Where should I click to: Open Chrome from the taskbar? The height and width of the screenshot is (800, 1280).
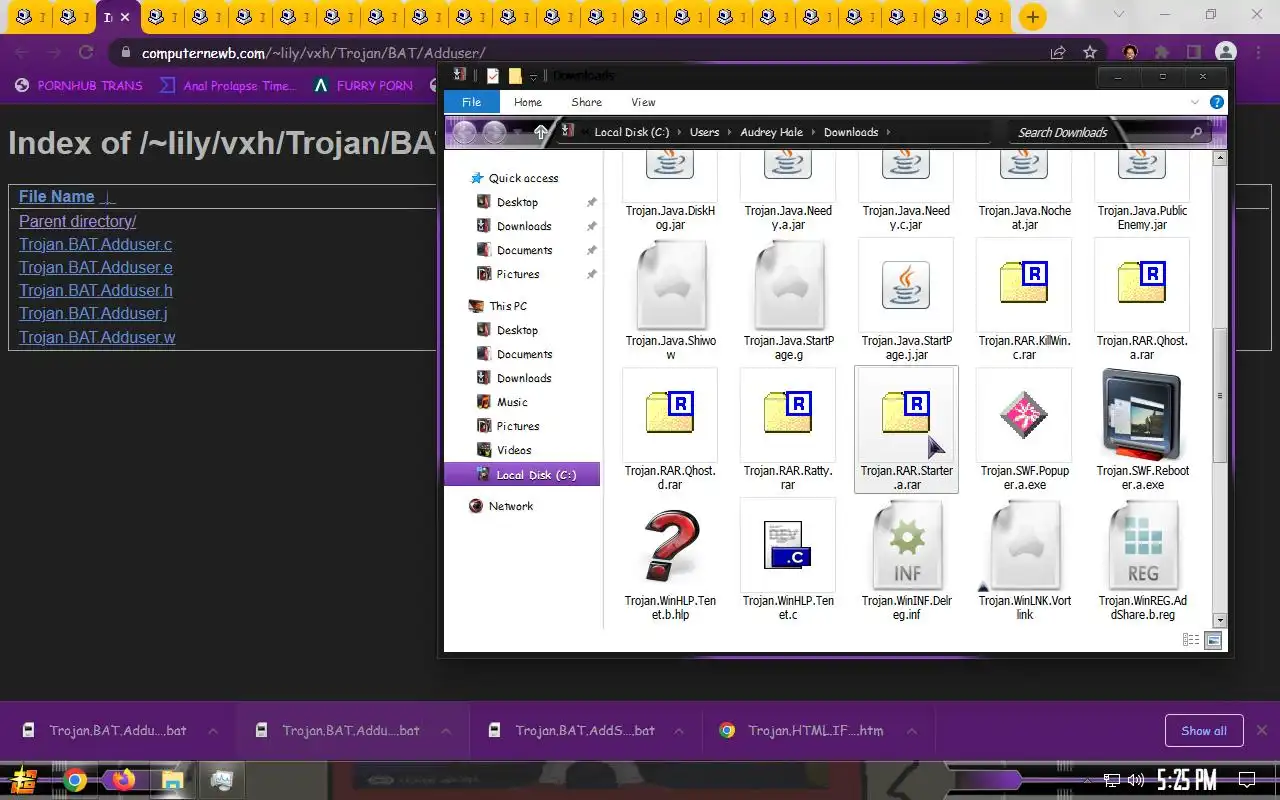tap(75, 780)
